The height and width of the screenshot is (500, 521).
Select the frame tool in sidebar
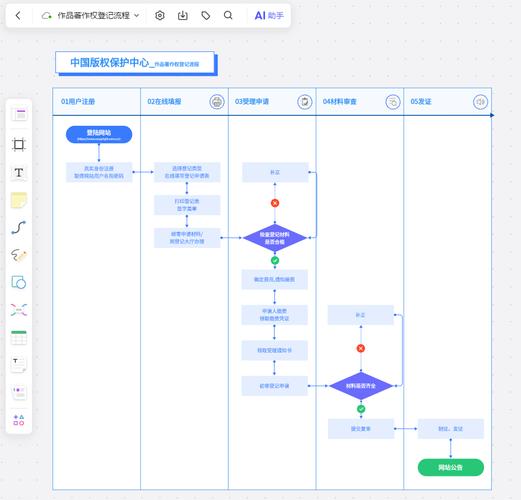coord(19,145)
